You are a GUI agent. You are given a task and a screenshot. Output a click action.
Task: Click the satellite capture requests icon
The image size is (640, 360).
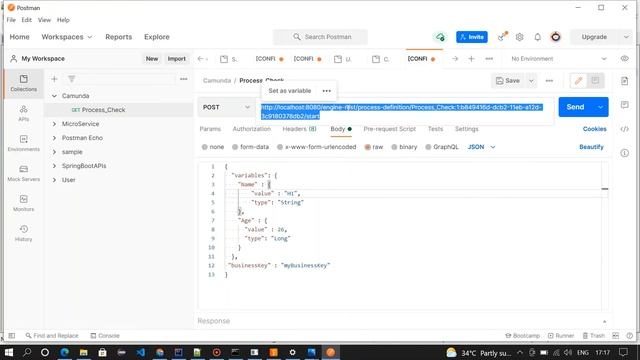click(x=502, y=37)
